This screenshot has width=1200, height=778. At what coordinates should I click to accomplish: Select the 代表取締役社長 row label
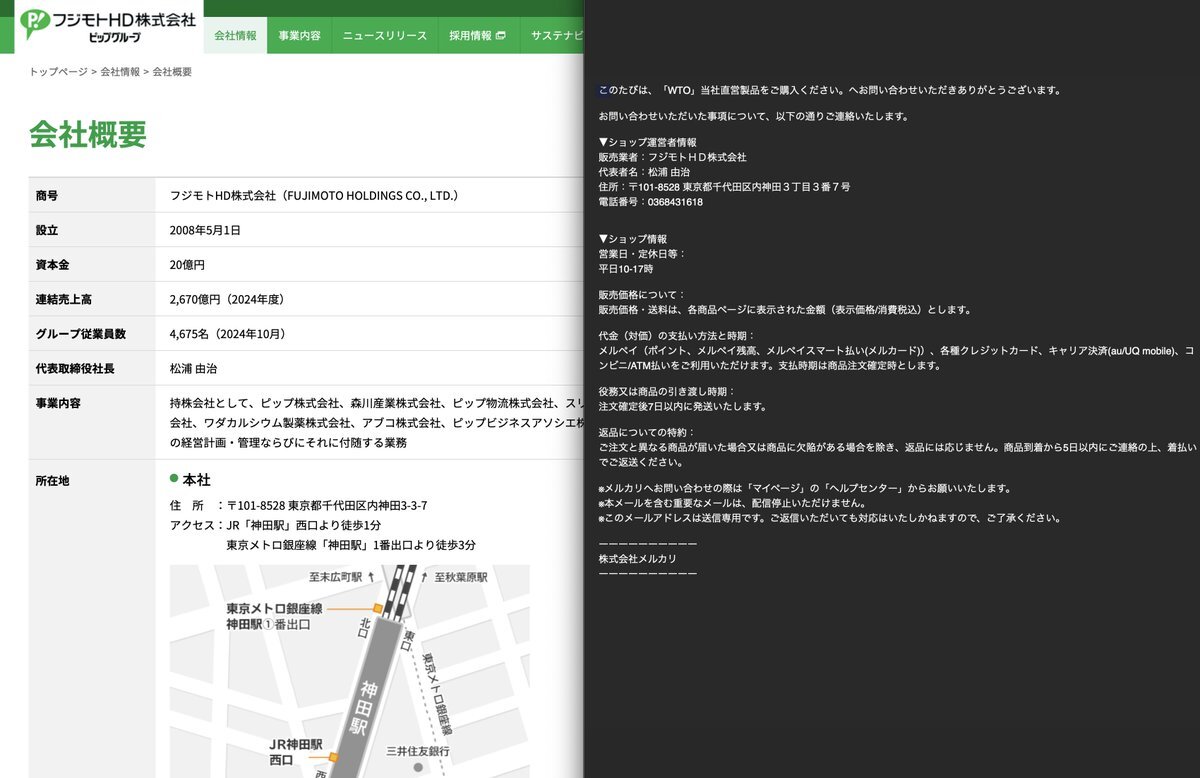75,368
